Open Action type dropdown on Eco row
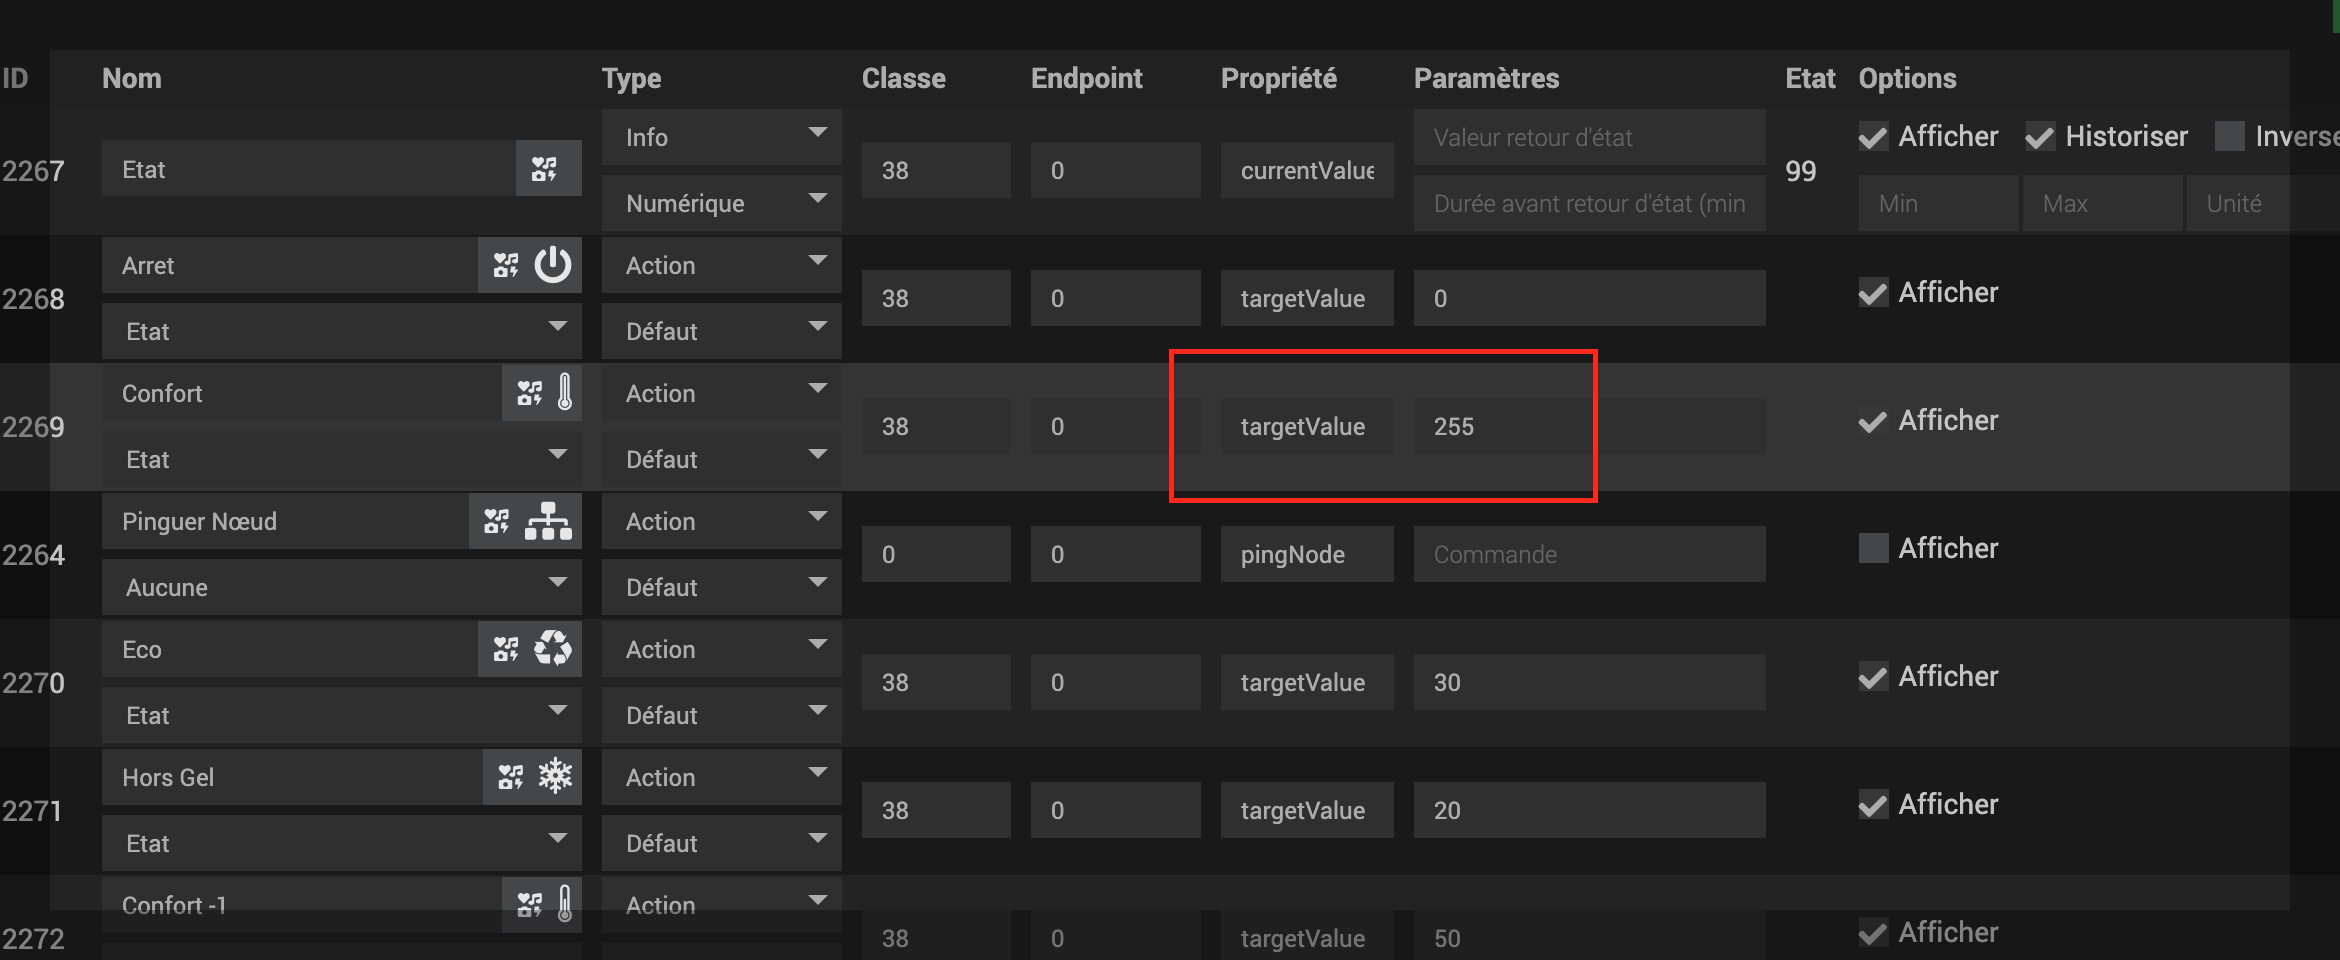Viewport: 2340px width, 960px height. pos(721,649)
